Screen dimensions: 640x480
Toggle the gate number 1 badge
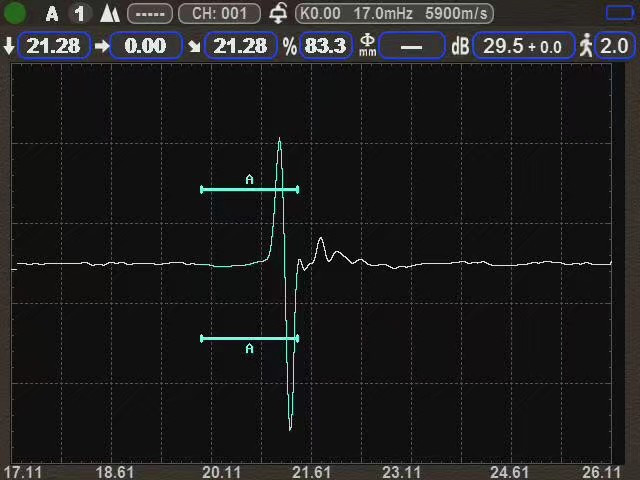(x=80, y=14)
